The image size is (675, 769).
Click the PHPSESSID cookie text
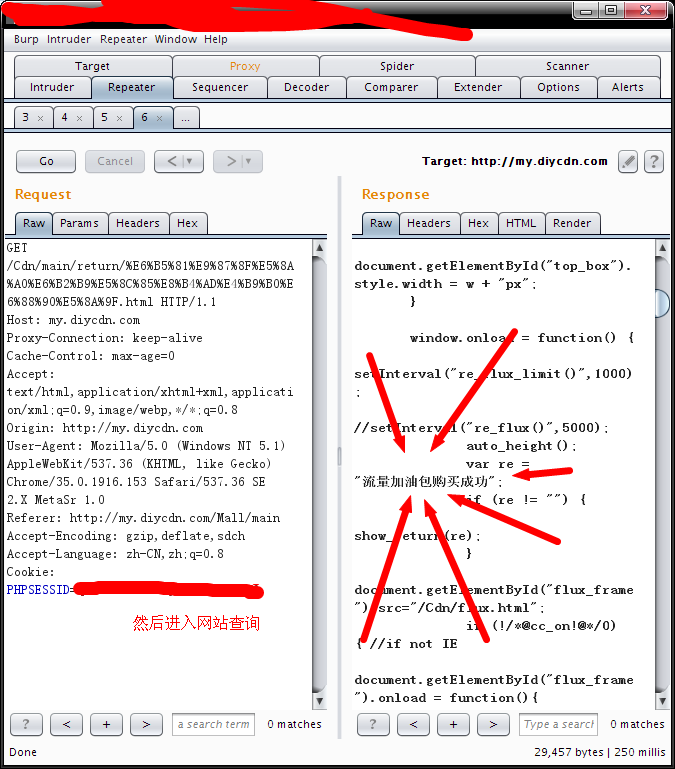(x=38, y=590)
